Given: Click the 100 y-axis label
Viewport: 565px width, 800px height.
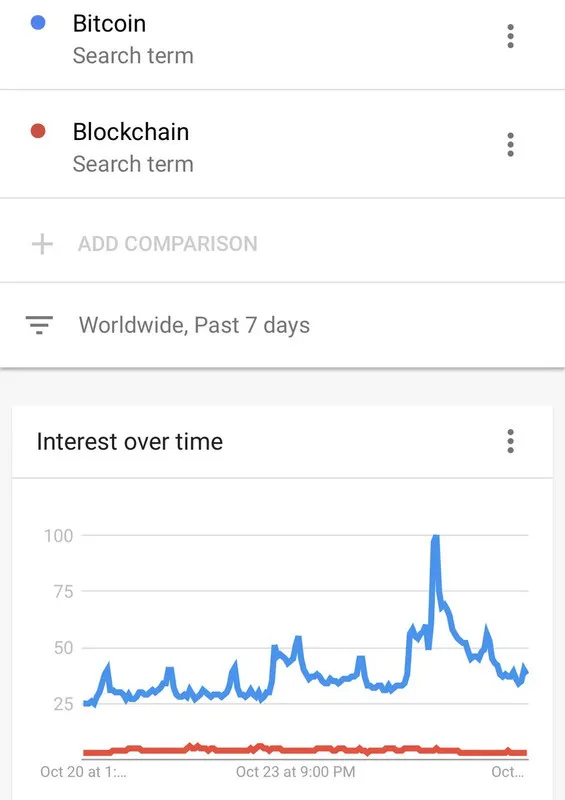Looking at the screenshot, I should tap(58, 536).
